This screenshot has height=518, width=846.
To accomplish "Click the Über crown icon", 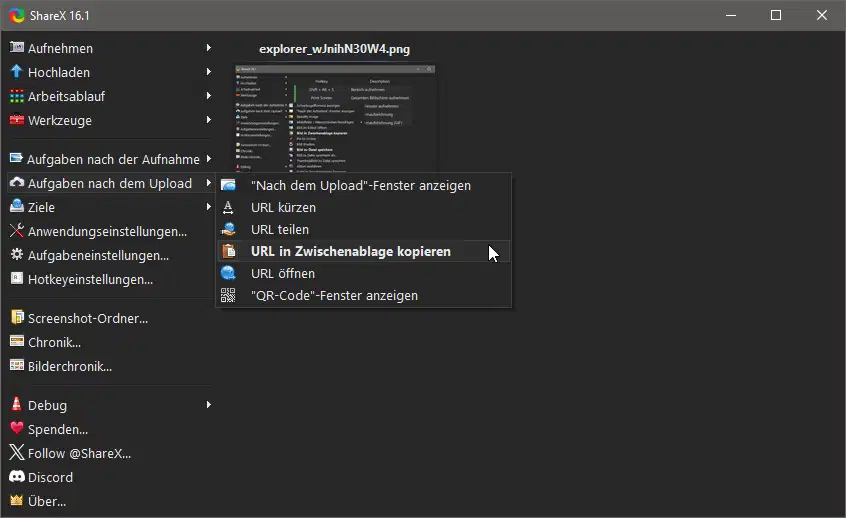I will (x=17, y=500).
